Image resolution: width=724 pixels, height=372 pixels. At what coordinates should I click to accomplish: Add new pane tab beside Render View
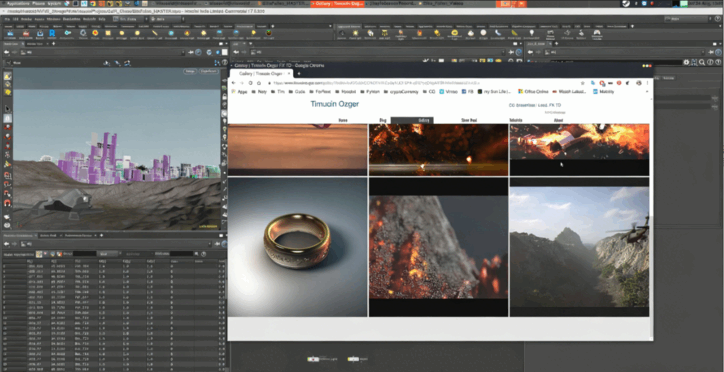click(x=53, y=43)
